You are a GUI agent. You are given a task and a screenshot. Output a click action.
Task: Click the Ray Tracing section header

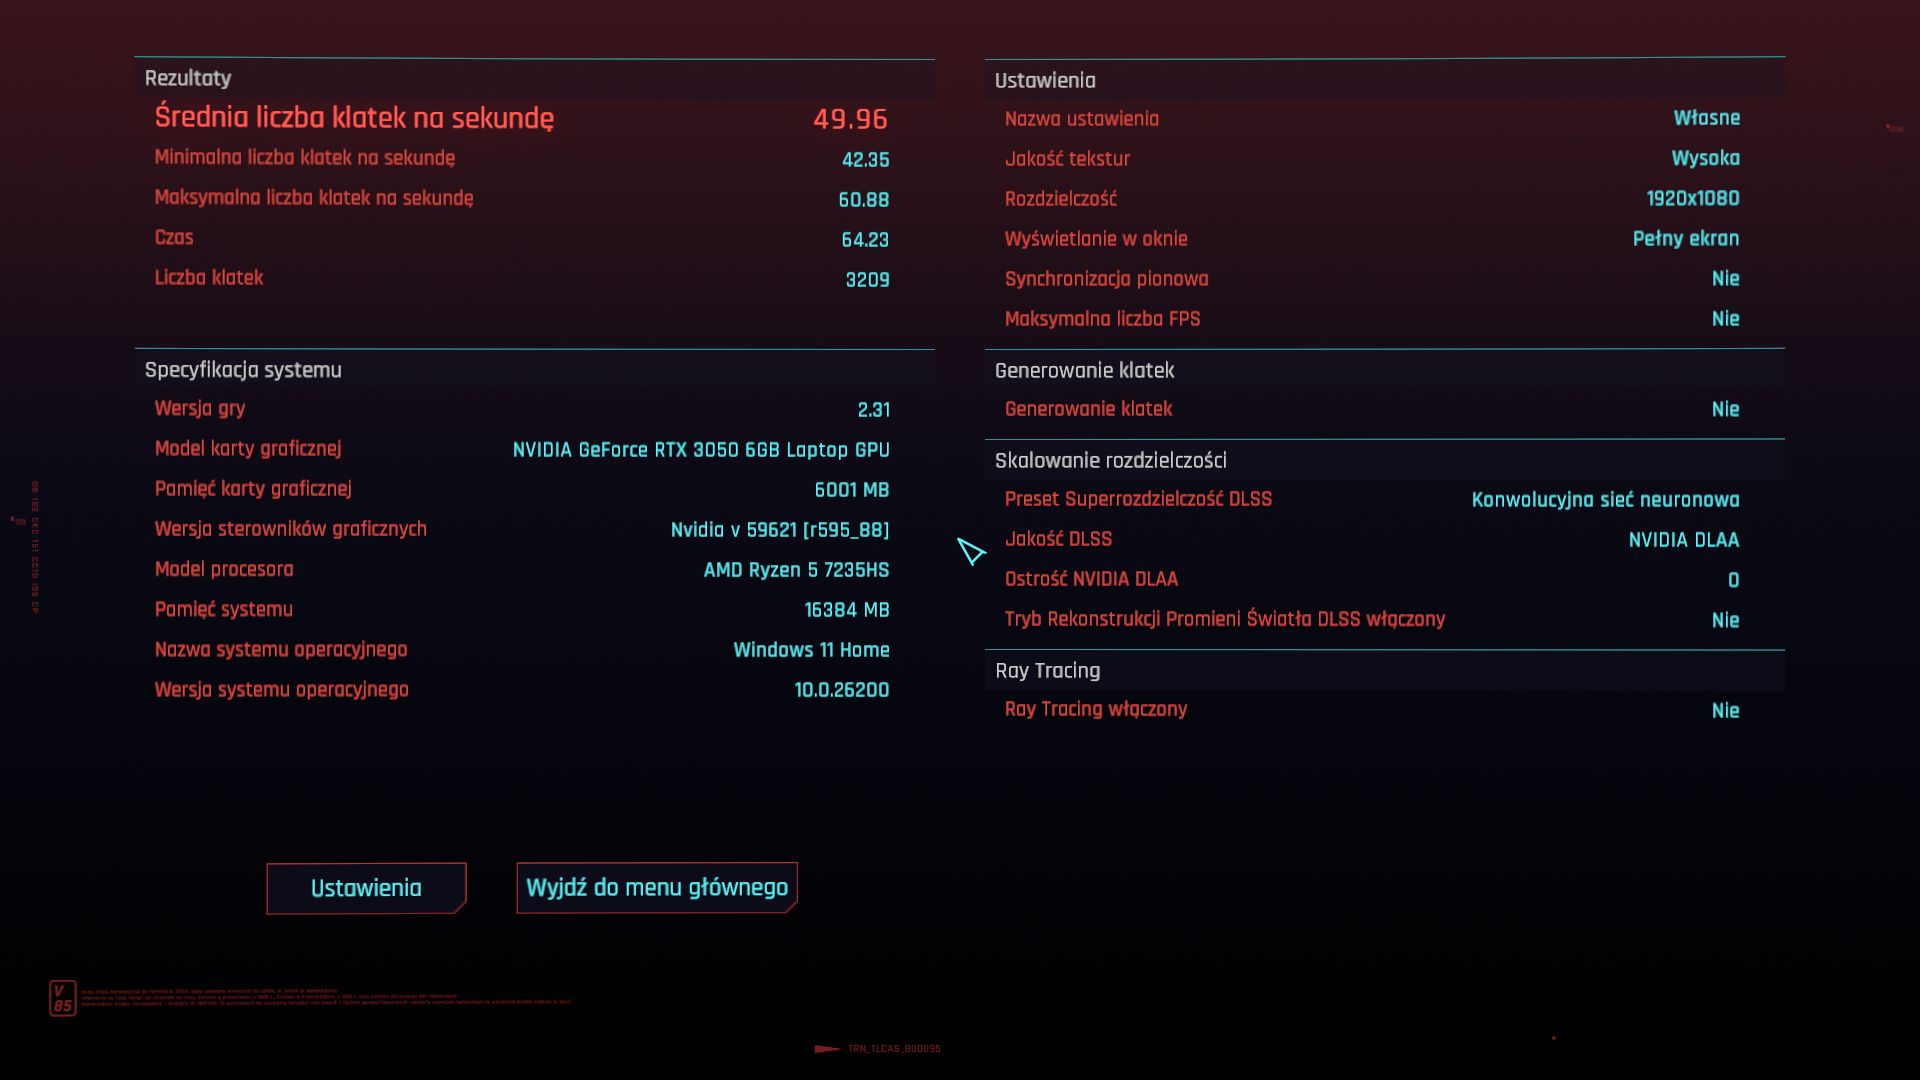(x=1047, y=671)
